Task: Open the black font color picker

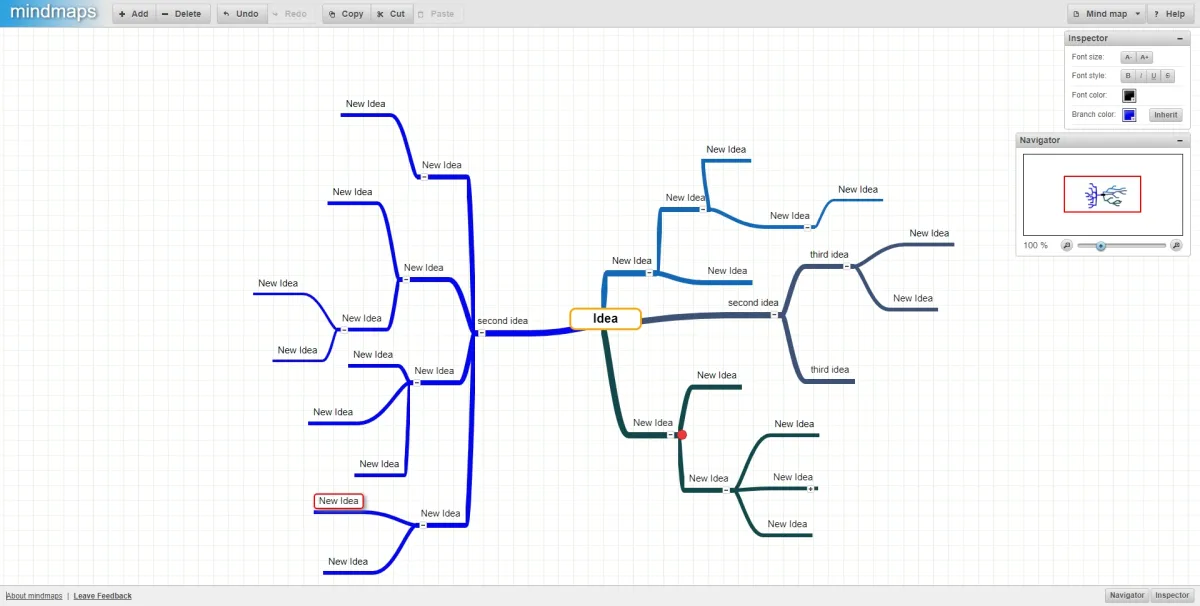Action: 1129,96
